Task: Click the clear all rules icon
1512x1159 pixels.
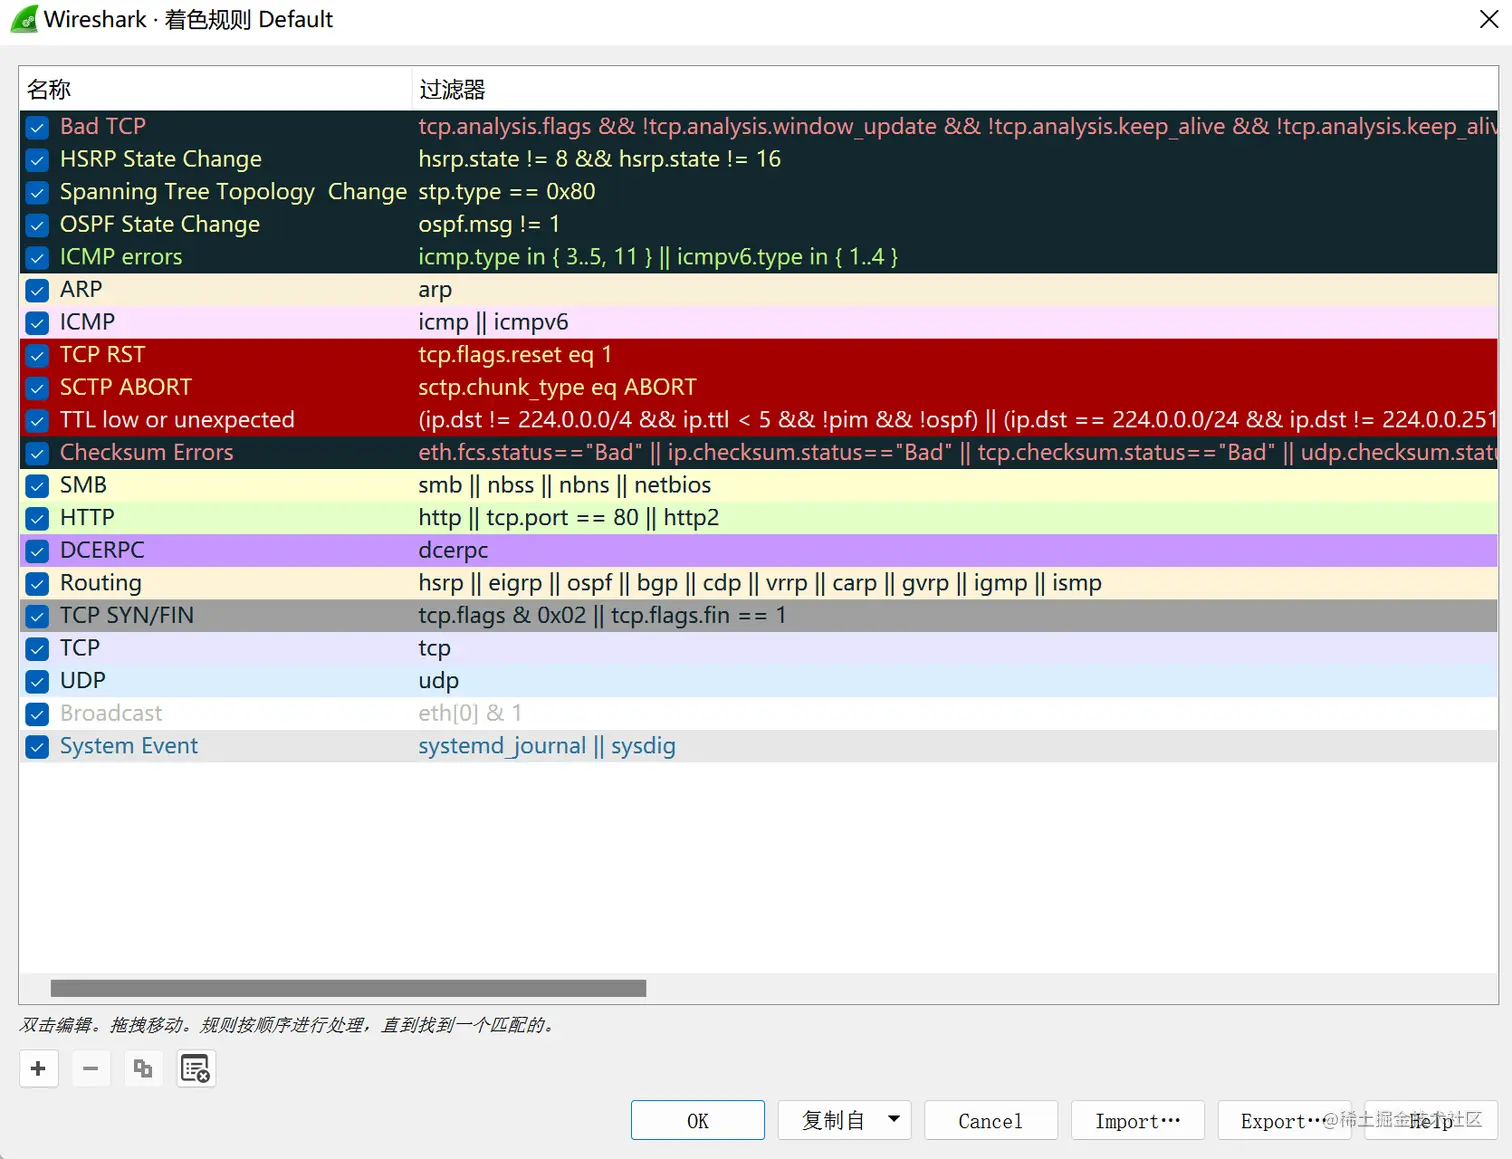Action: pyautogui.click(x=196, y=1069)
